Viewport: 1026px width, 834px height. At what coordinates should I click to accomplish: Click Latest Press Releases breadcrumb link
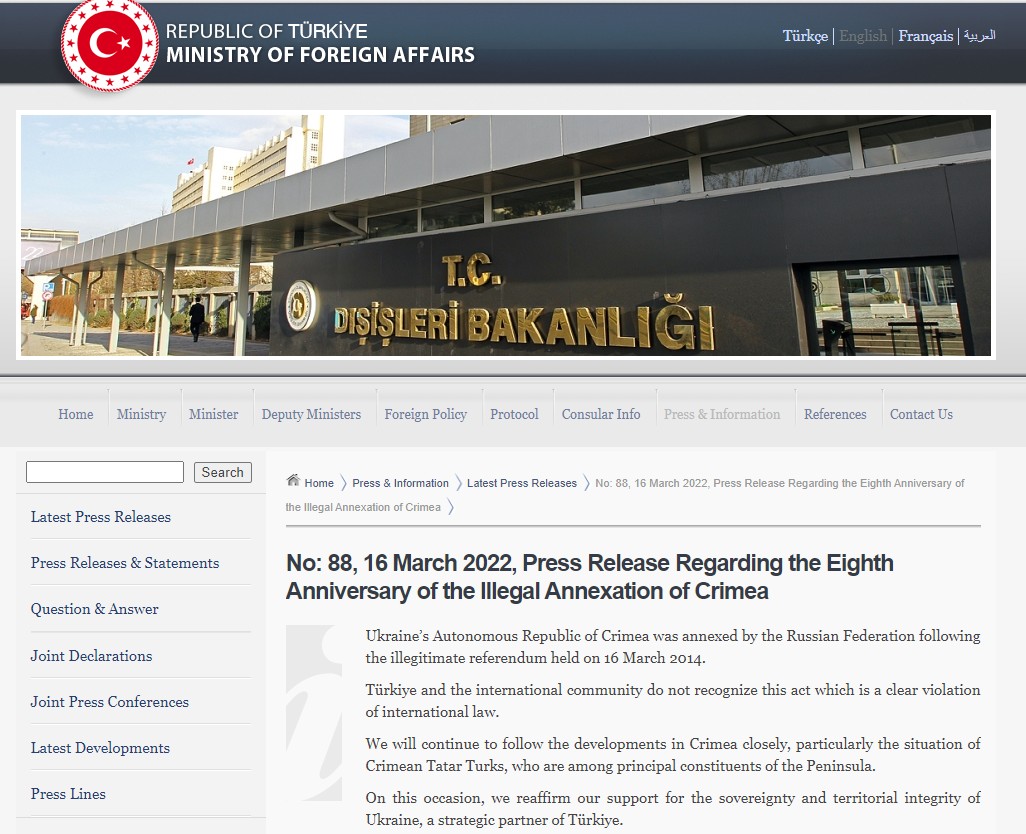tap(522, 483)
